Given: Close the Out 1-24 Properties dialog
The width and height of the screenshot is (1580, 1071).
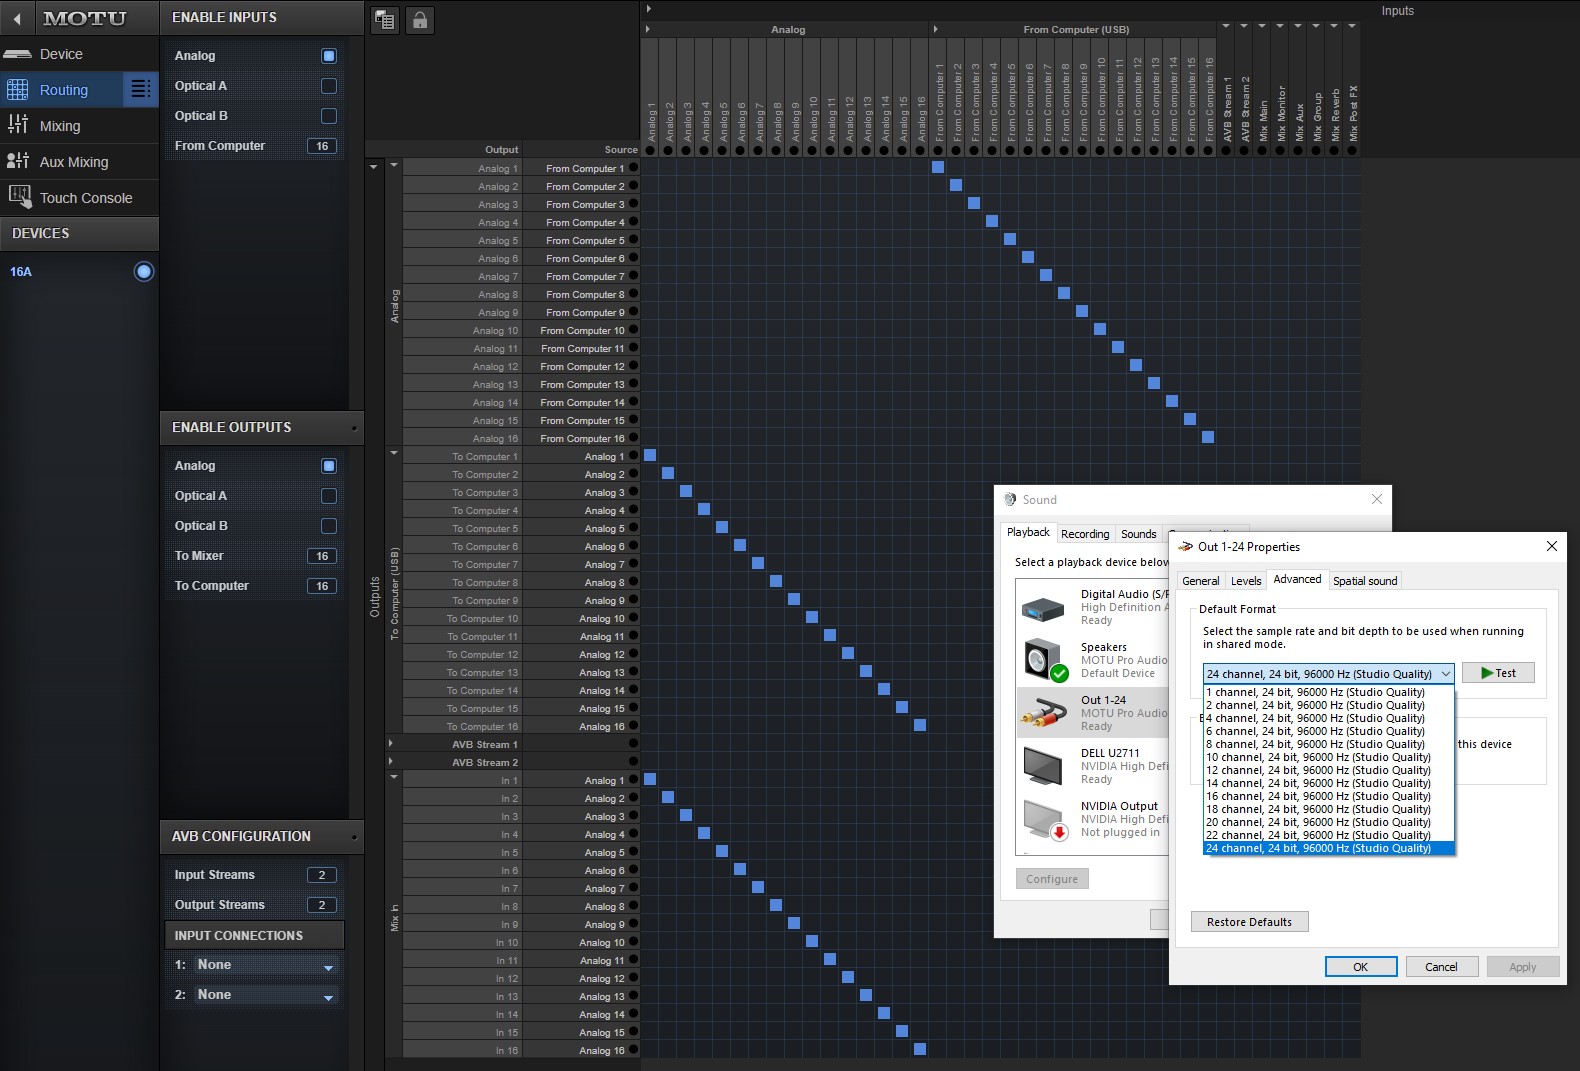Looking at the screenshot, I should coord(1551,546).
